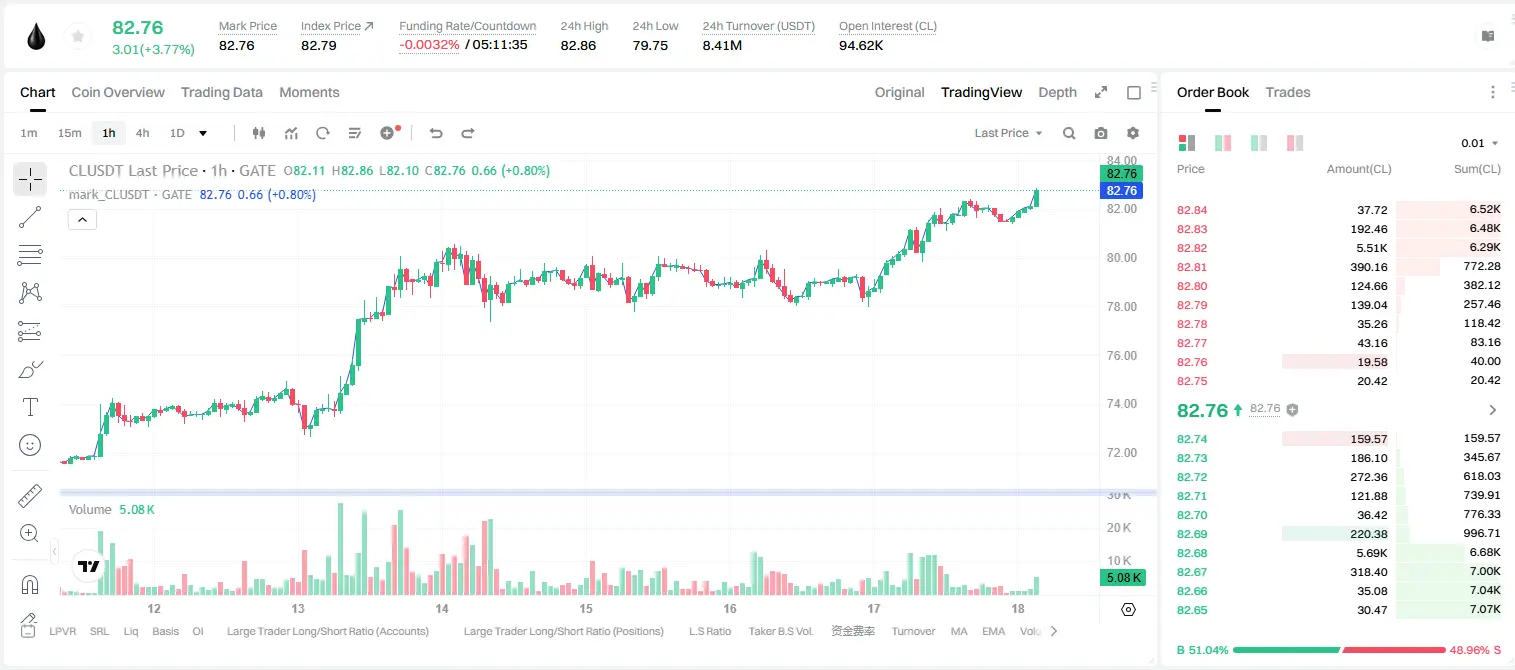
Task: Open the 0.01 price precision dropdown
Action: click(1479, 143)
